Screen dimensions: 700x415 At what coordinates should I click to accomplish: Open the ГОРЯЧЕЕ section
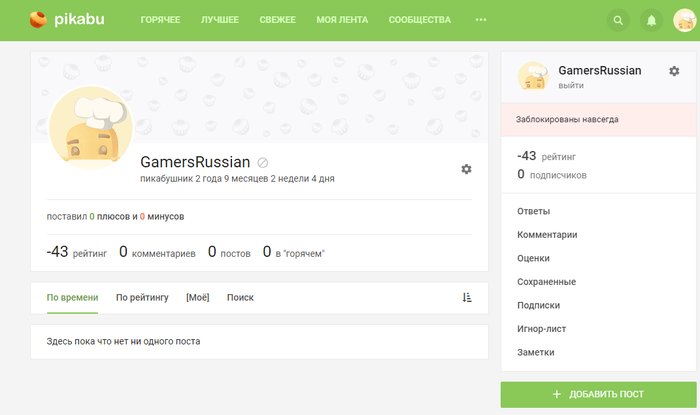(x=160, y=20)
